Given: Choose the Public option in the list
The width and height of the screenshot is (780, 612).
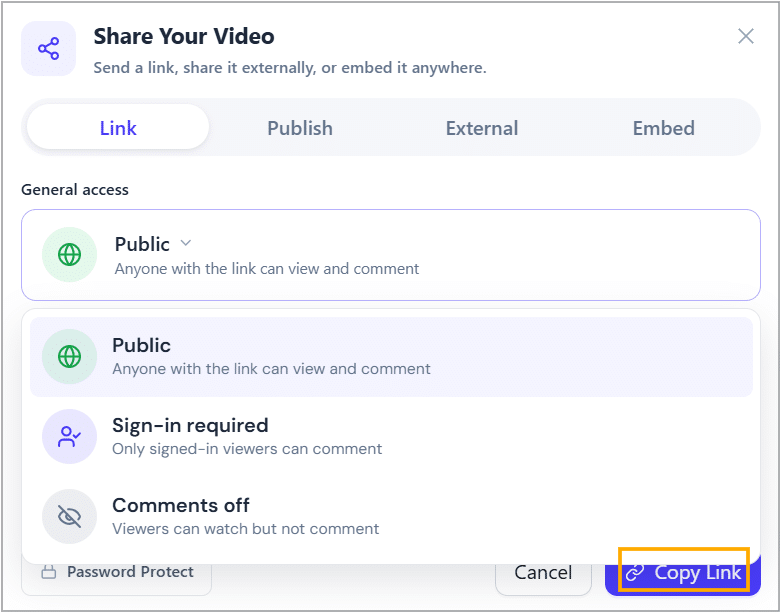Looking at the screenshot, I should [391, 357].
